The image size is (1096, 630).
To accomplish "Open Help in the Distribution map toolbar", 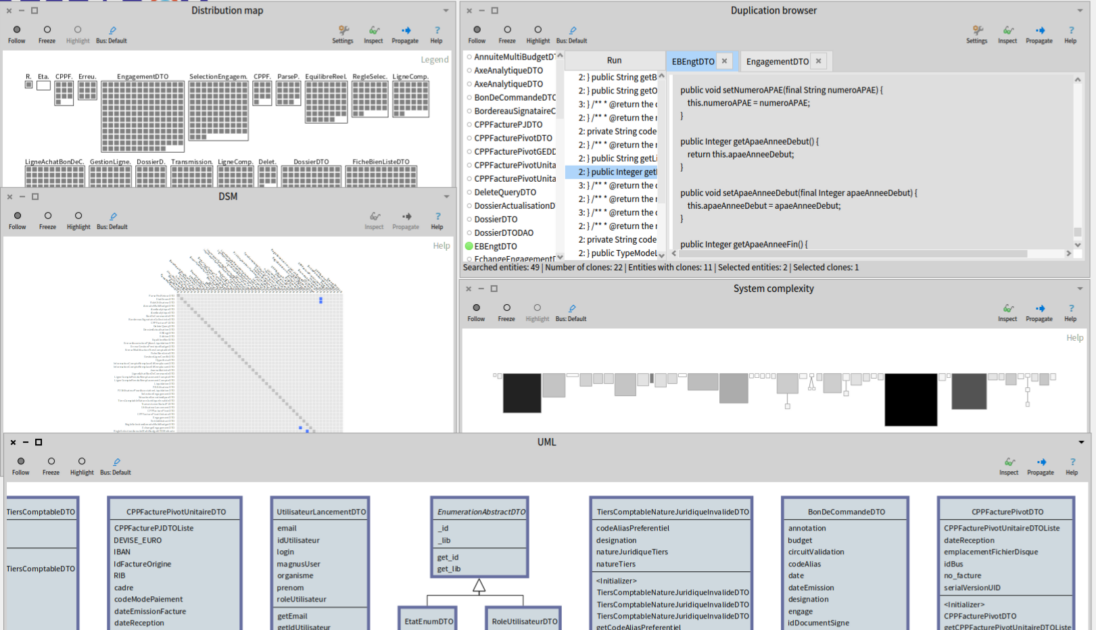I will point(437,34).
